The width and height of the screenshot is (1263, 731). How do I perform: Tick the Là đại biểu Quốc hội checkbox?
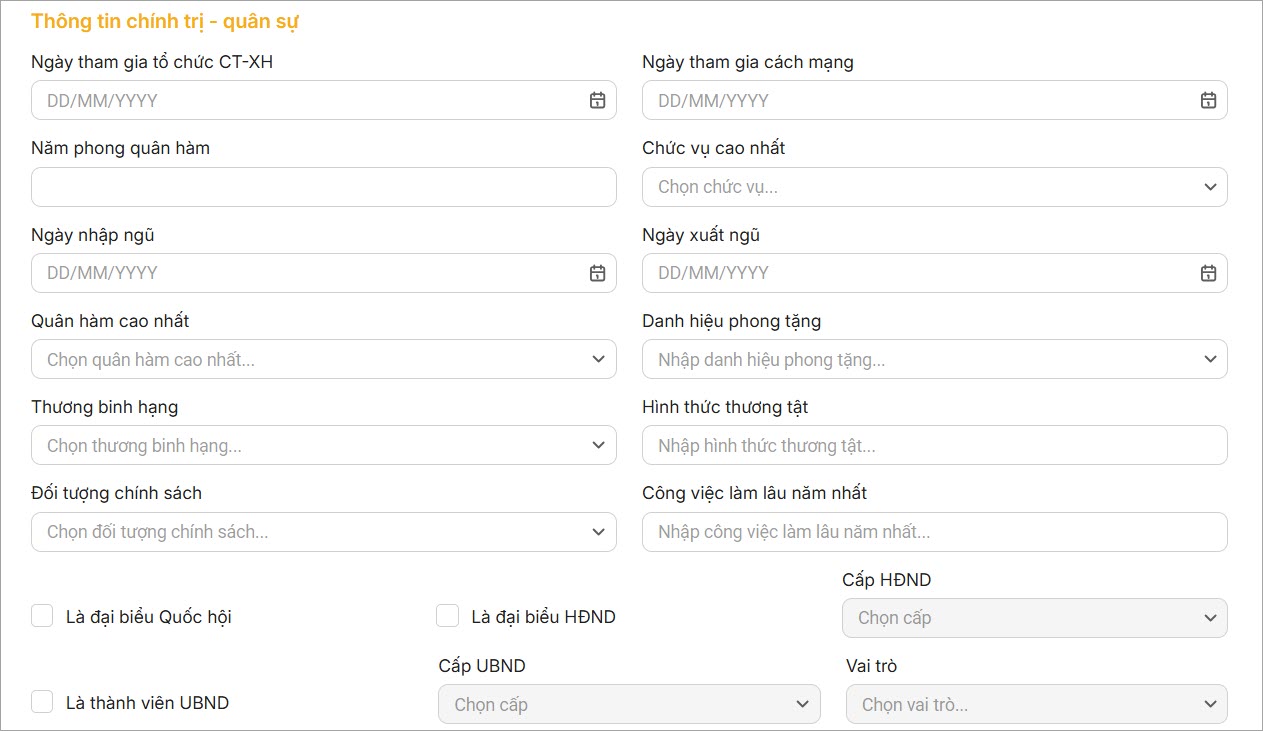pyautogui.click(x=42, y=616)
